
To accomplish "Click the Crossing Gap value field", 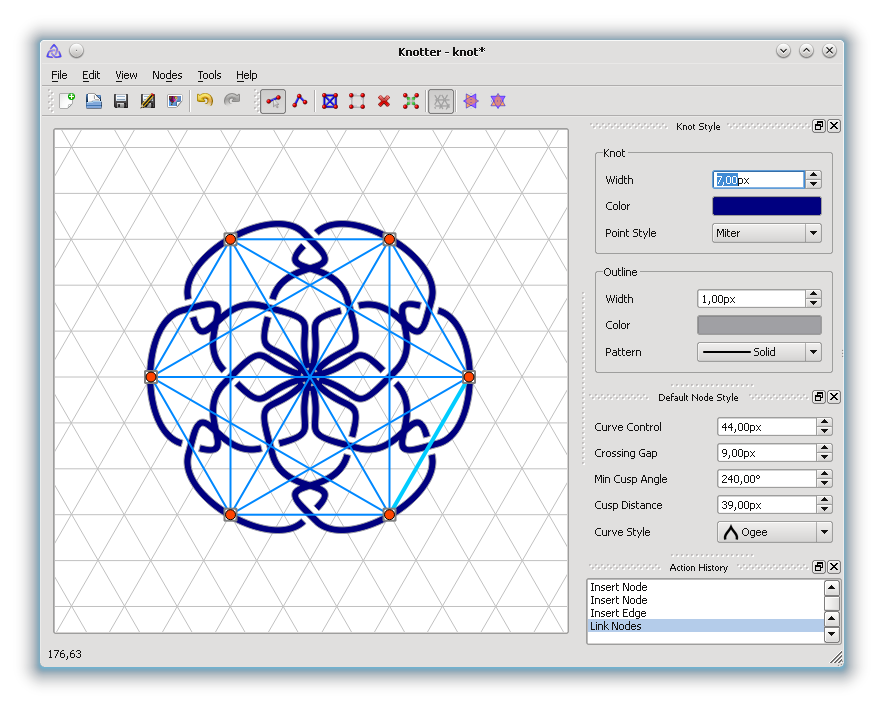I will [x=767, y=453].
